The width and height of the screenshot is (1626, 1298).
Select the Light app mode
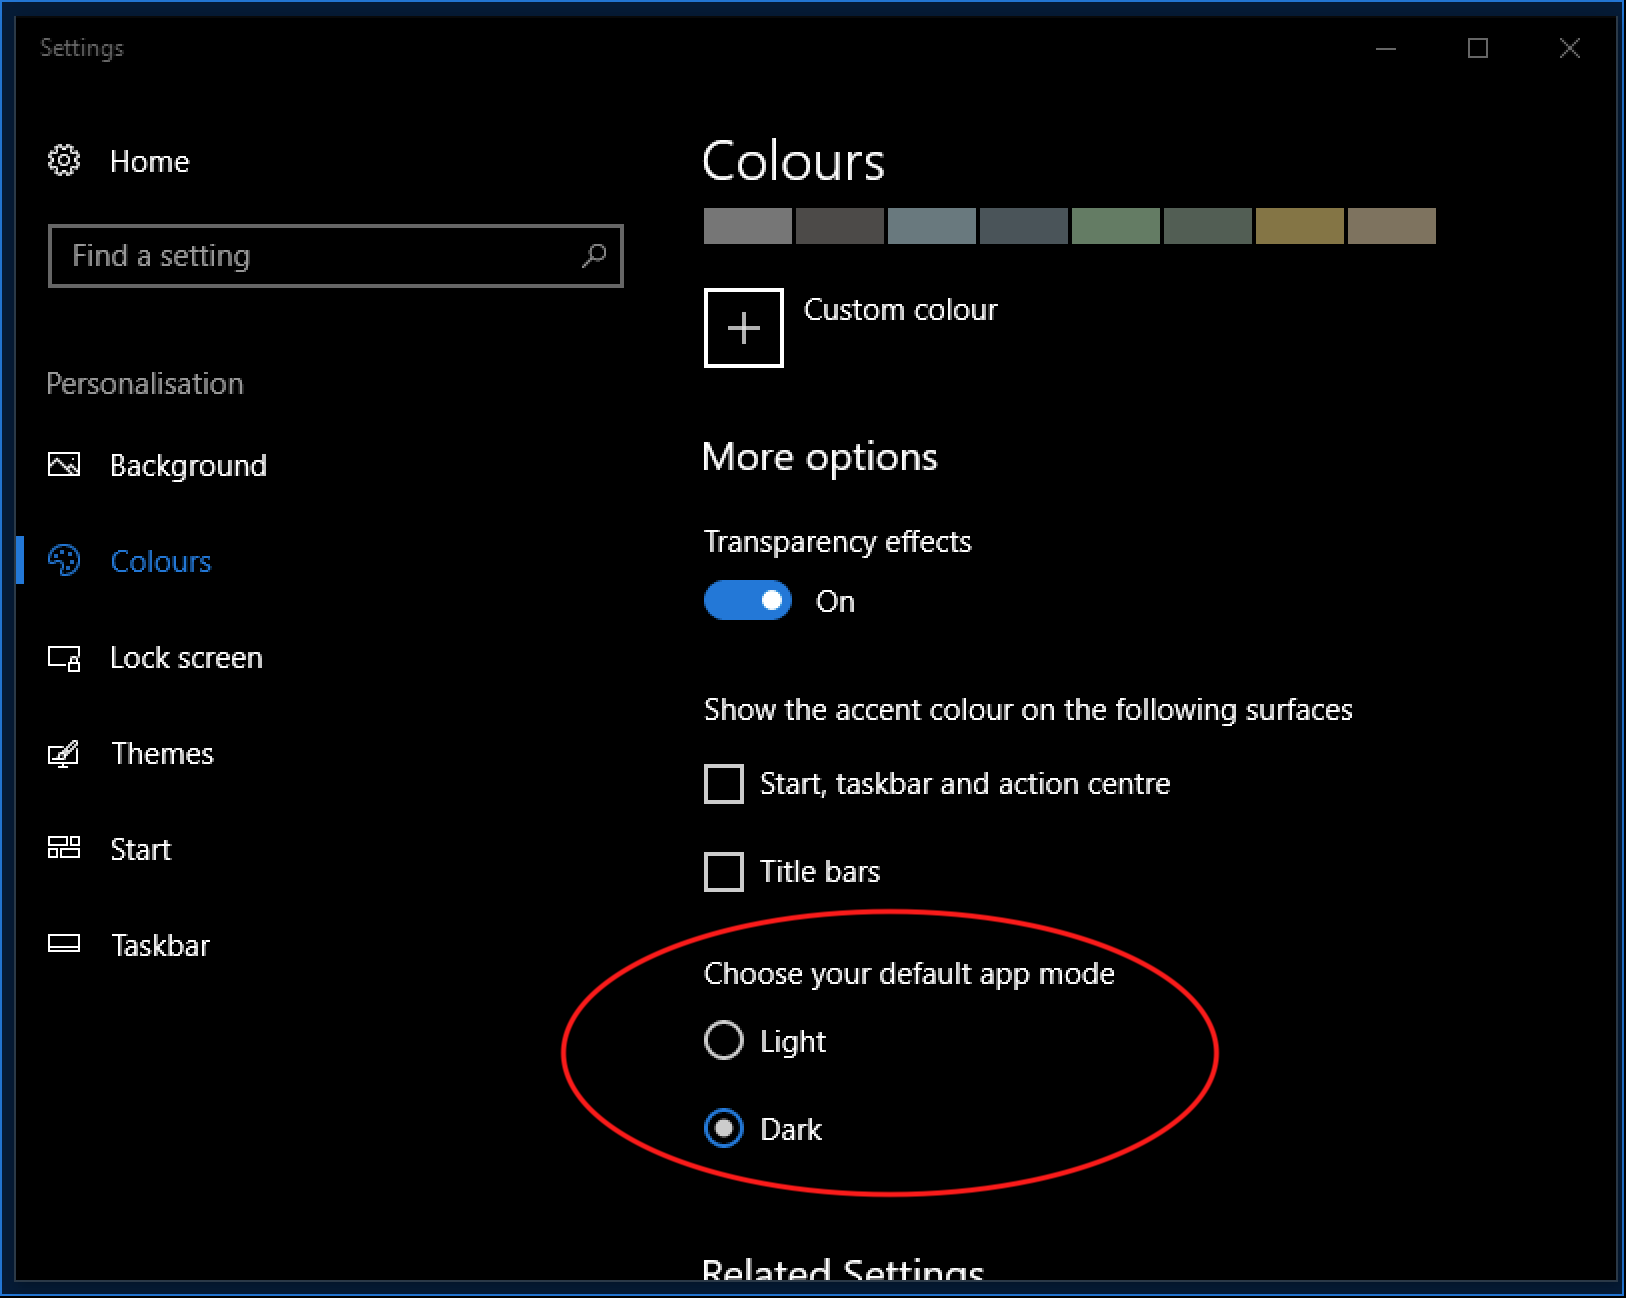[x=724, y=1040]
